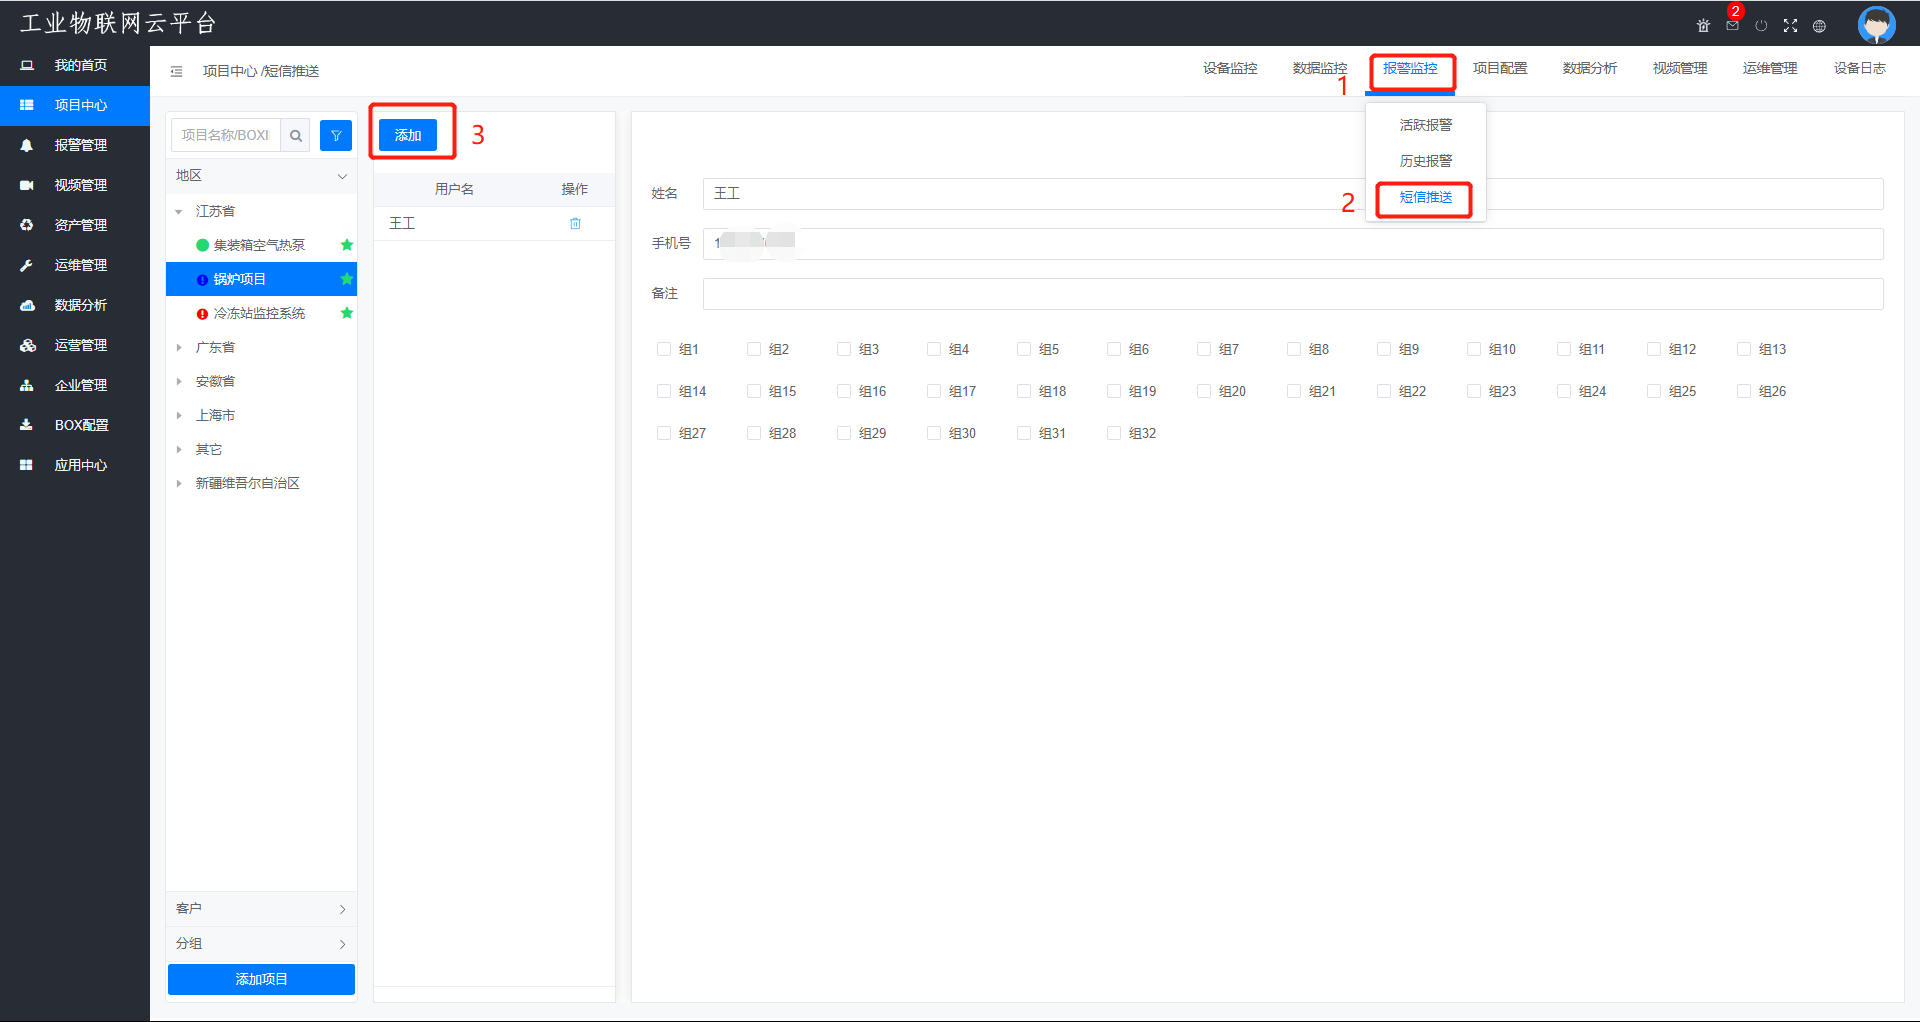This screenshot has width=1920, height=1022.
Task: Check the 组5 checkbox
Action: (x=1024, y=349)
